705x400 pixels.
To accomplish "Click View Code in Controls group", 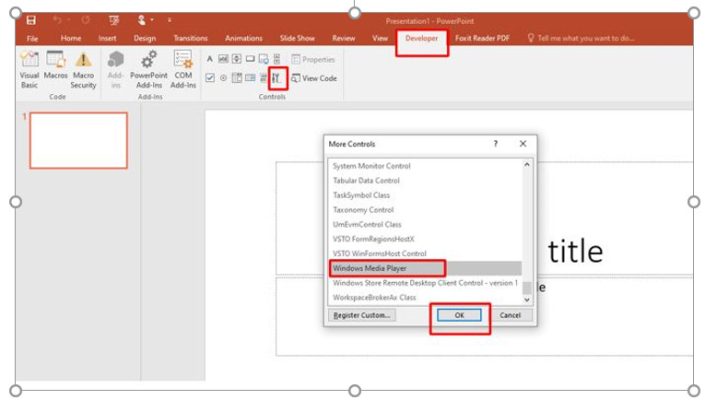I will point(314,78).
